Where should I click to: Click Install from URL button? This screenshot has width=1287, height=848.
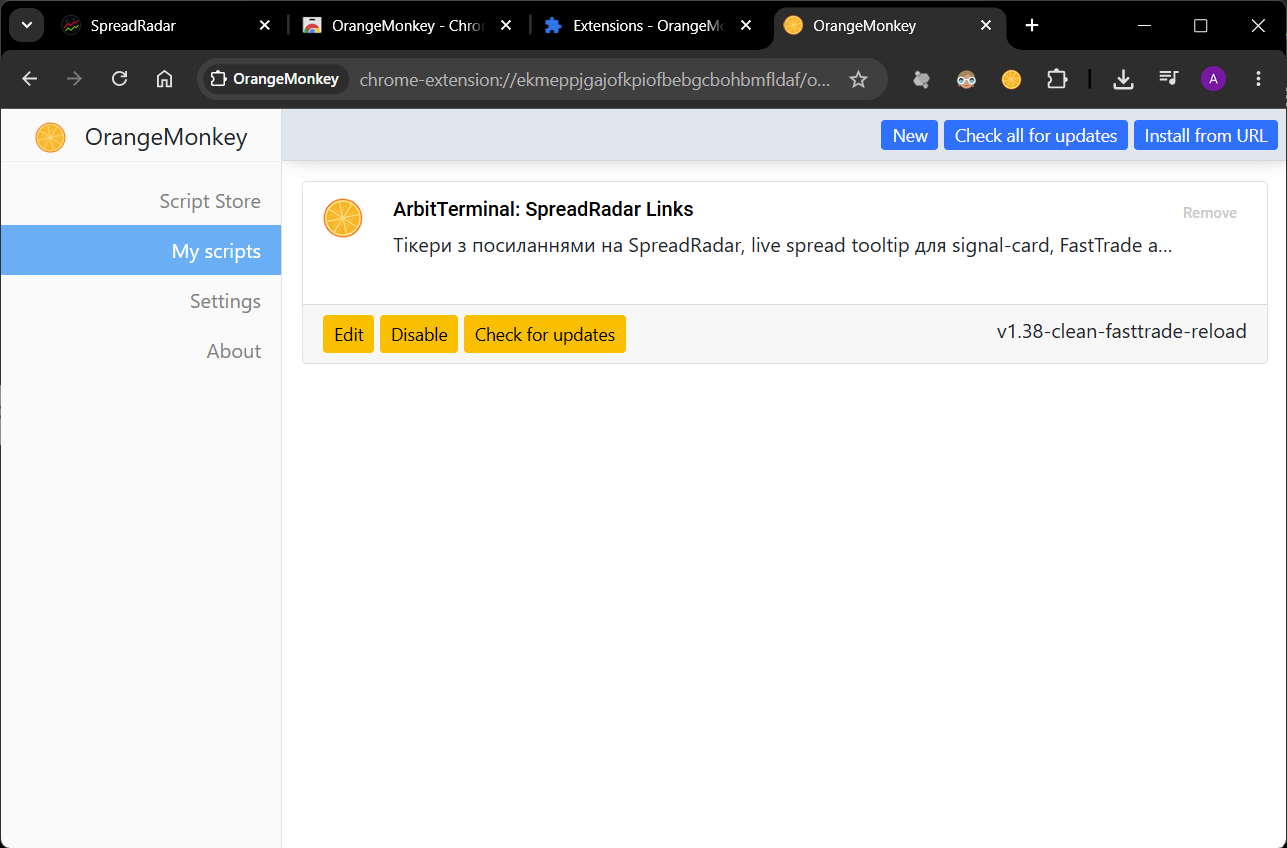pos(1206,136)
